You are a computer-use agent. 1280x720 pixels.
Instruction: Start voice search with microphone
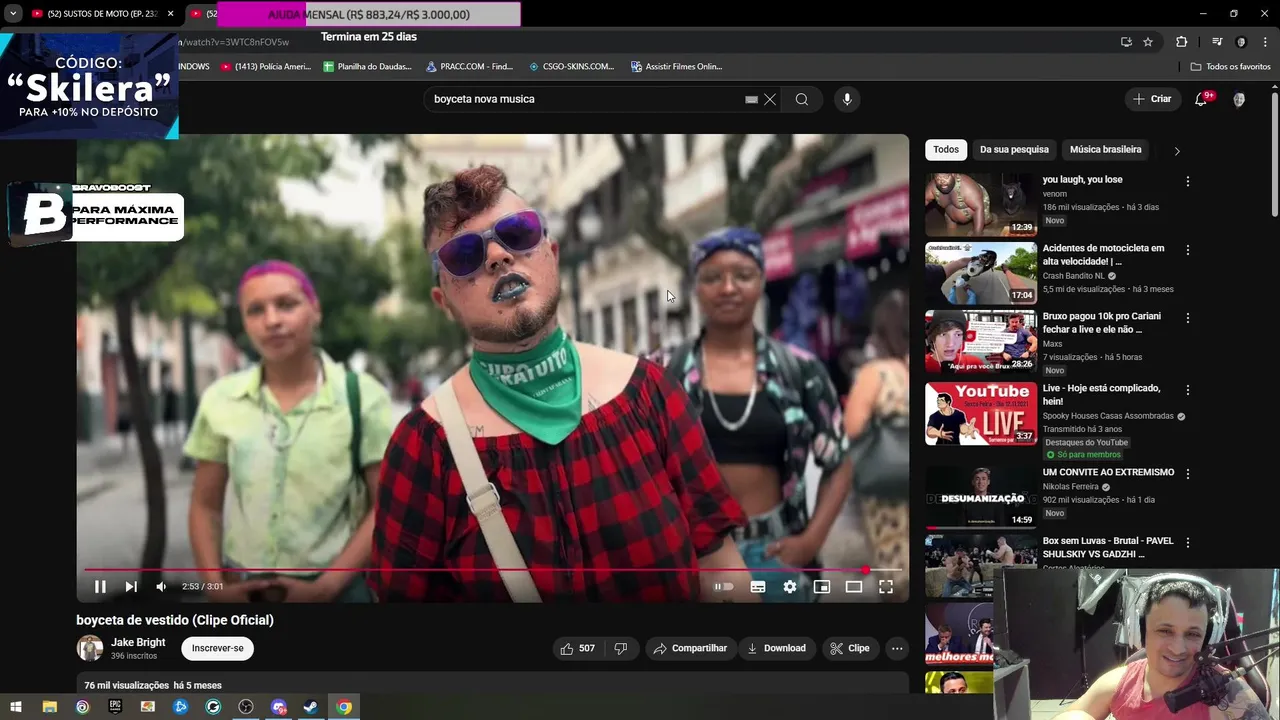point(847,99)
